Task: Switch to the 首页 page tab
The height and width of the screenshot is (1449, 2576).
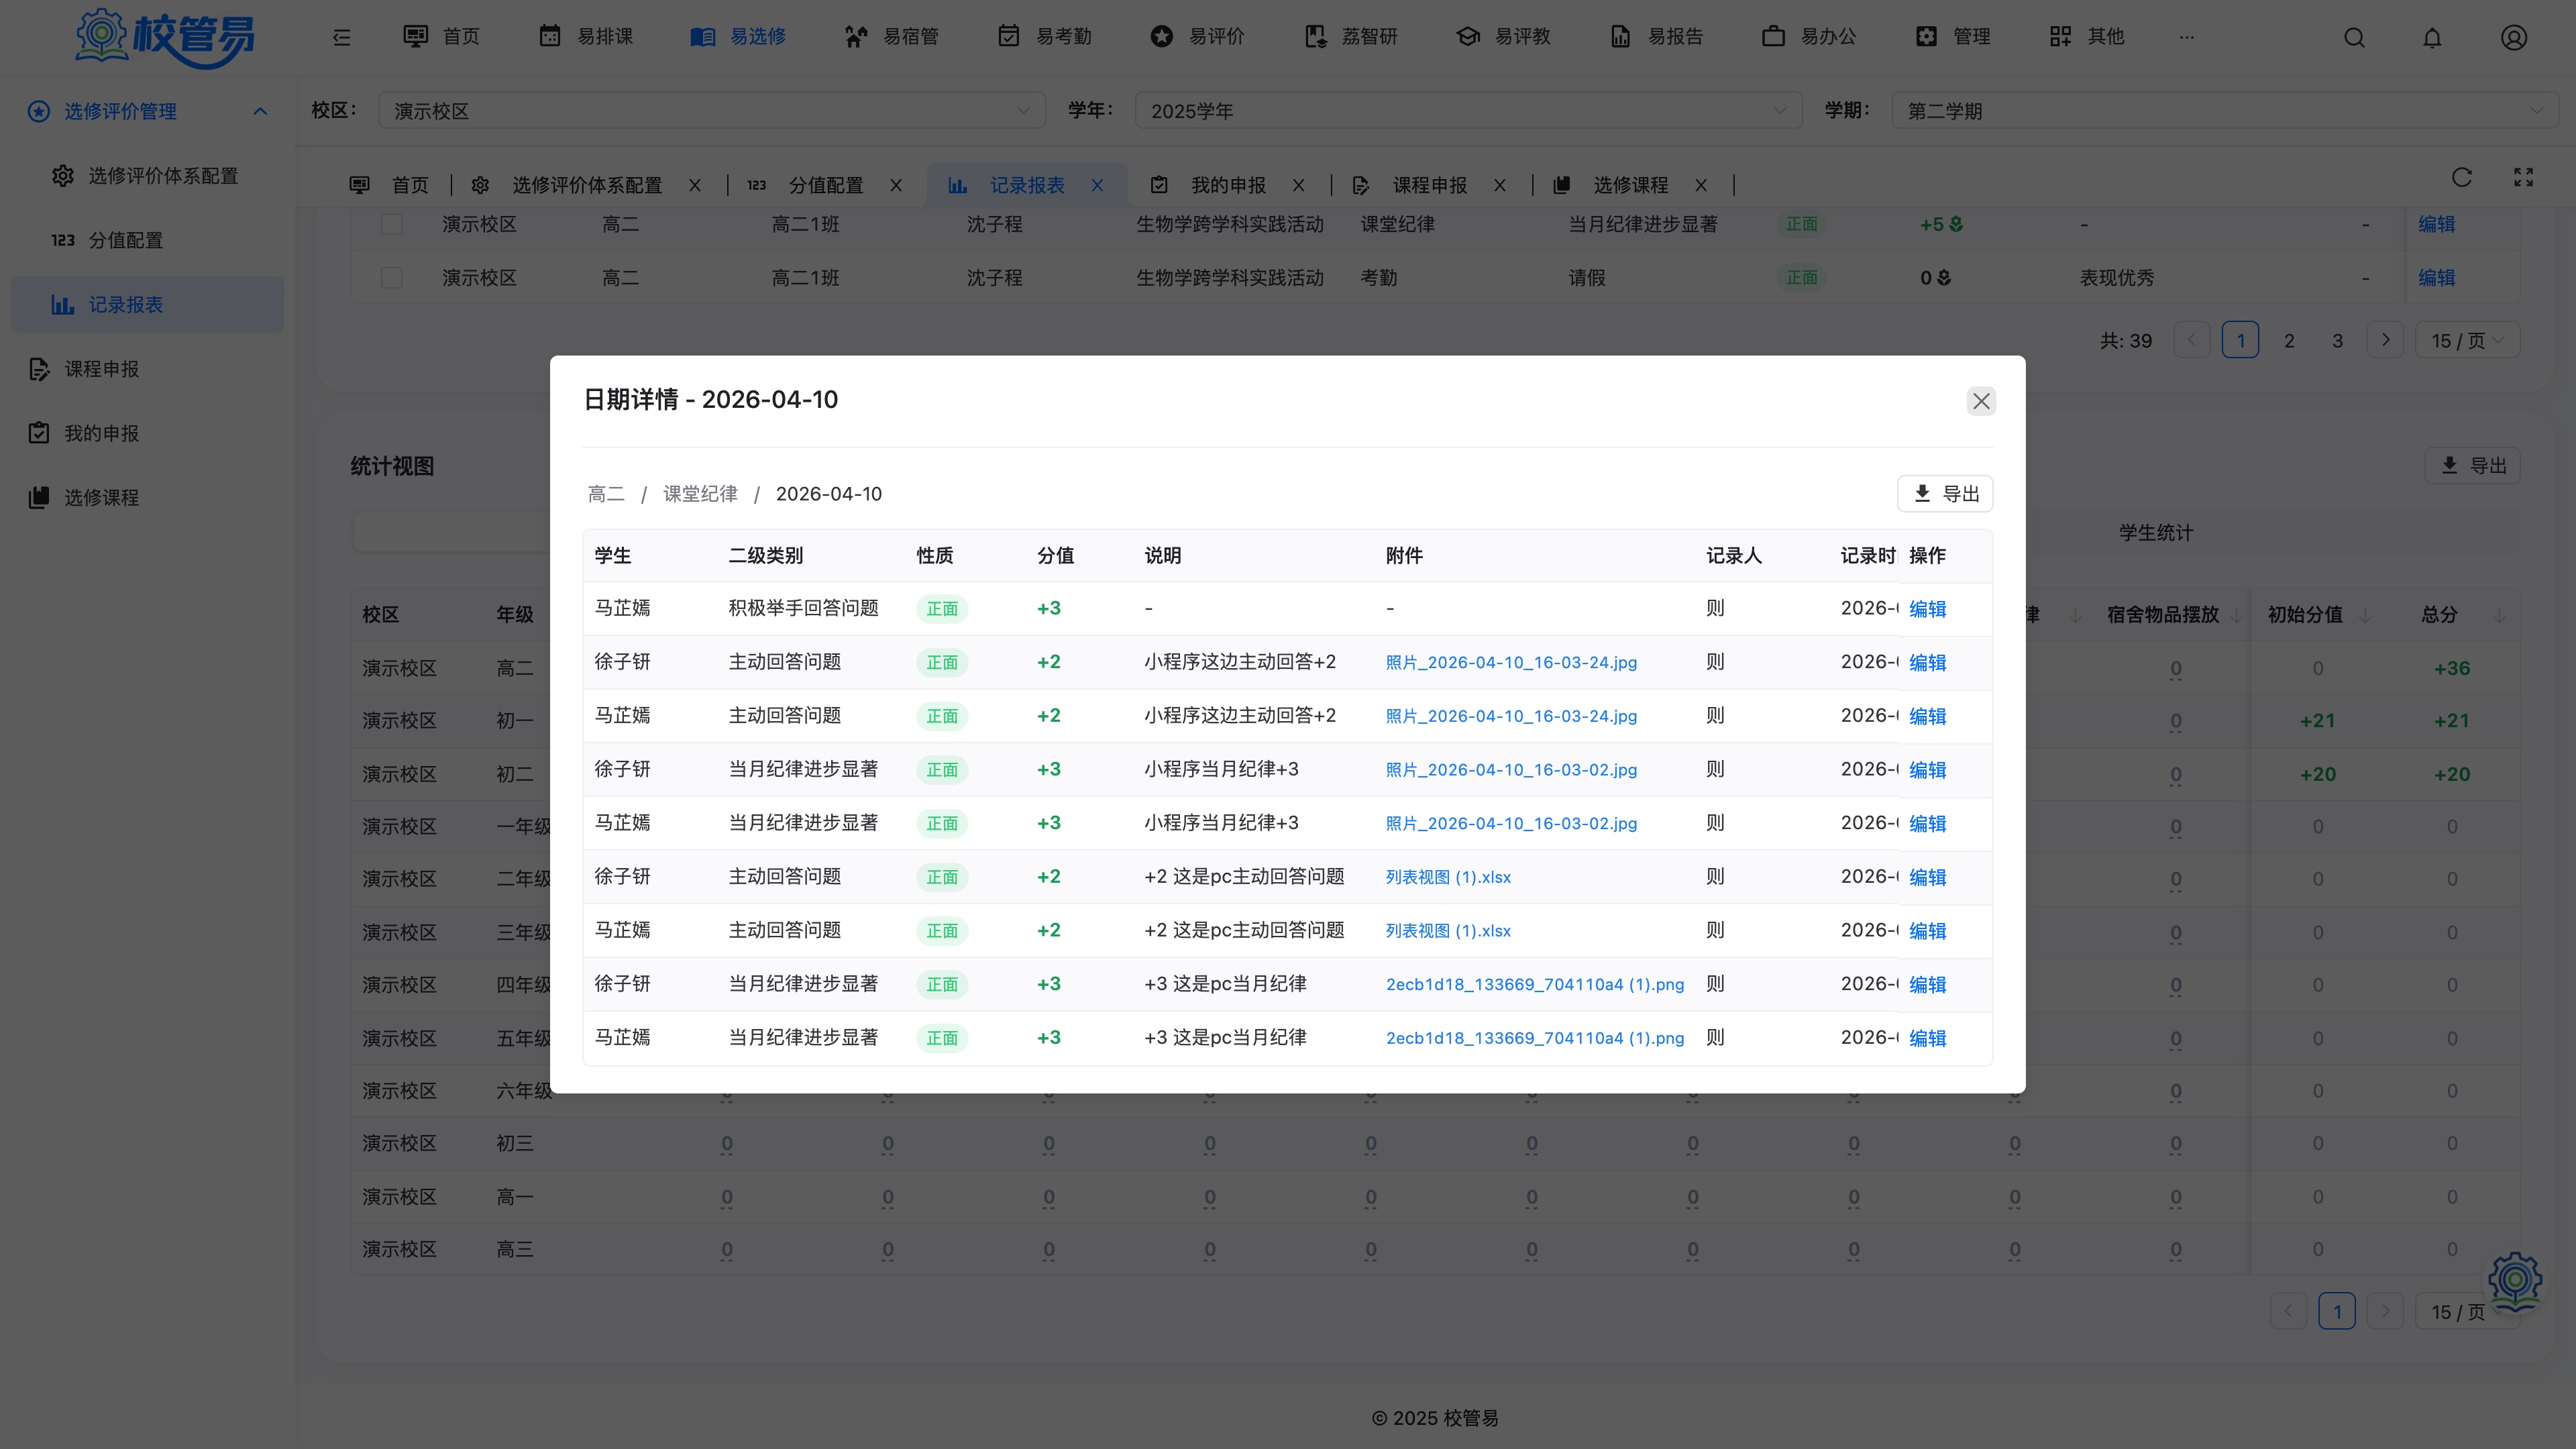Action: (x=389, y=185)
